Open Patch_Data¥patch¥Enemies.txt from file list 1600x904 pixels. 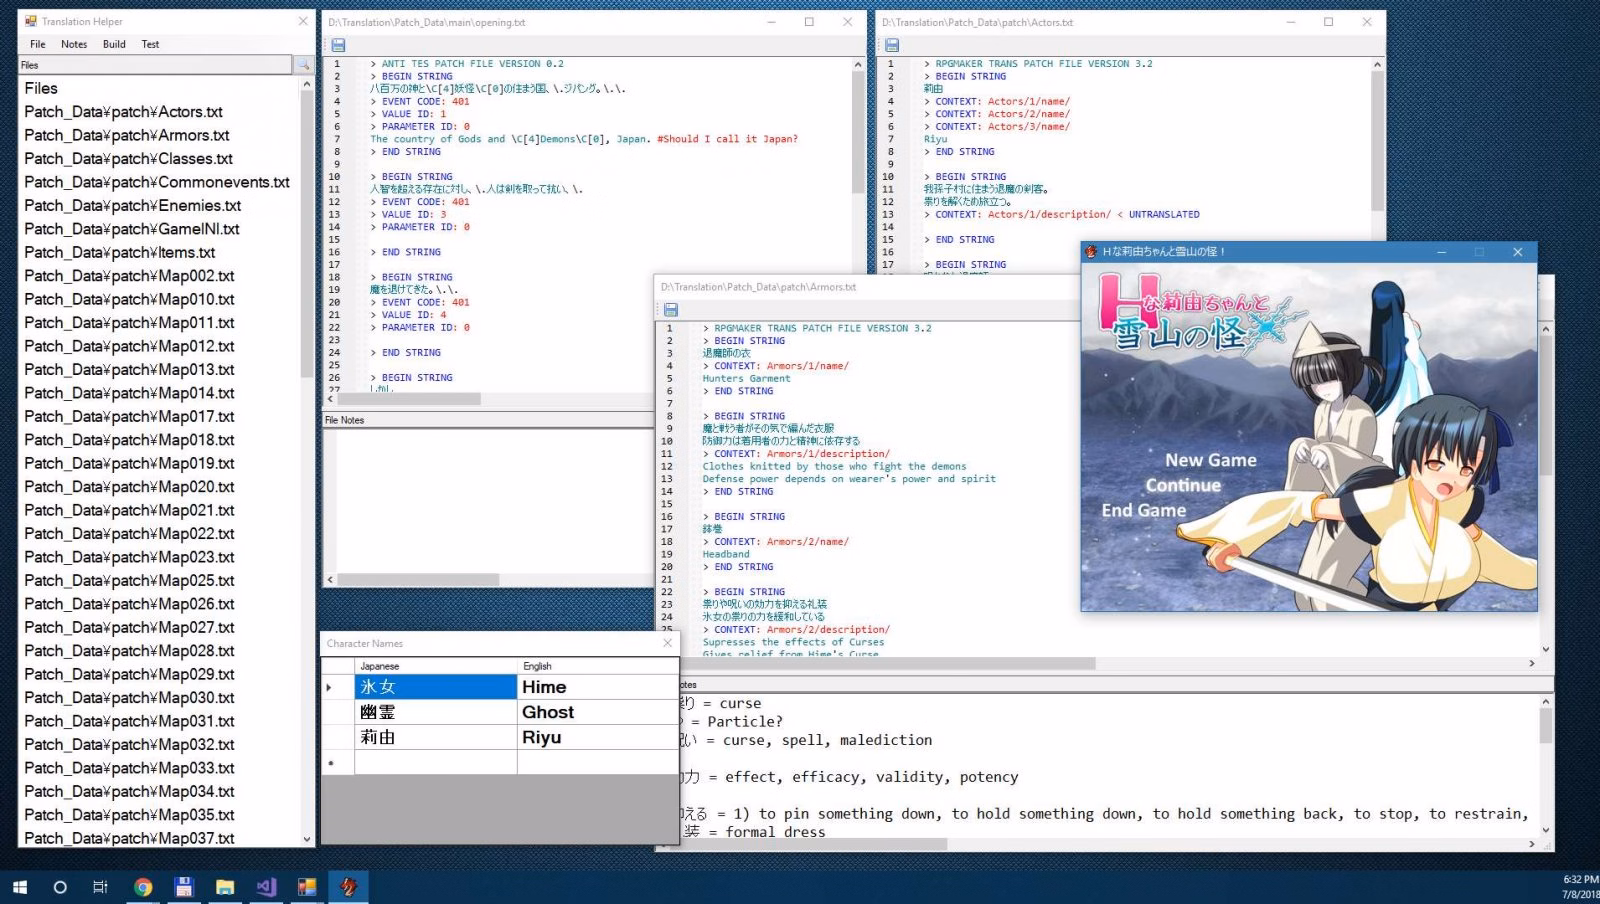[133, 206]
